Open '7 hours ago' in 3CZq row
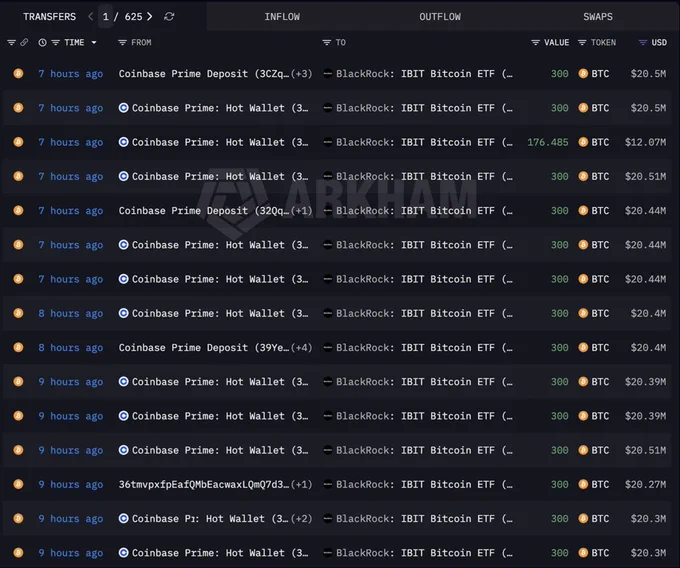 tap(71, 74)
